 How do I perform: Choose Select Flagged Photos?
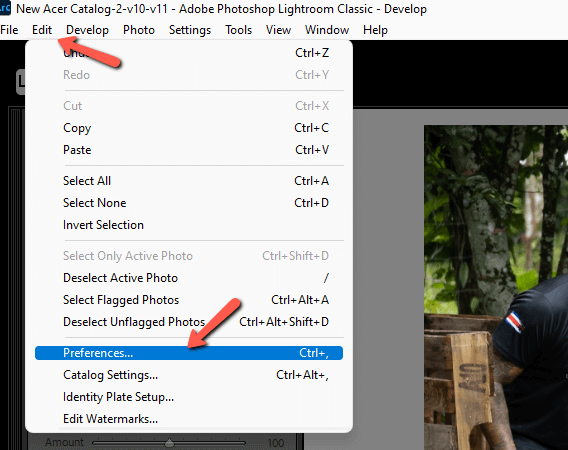189,300
